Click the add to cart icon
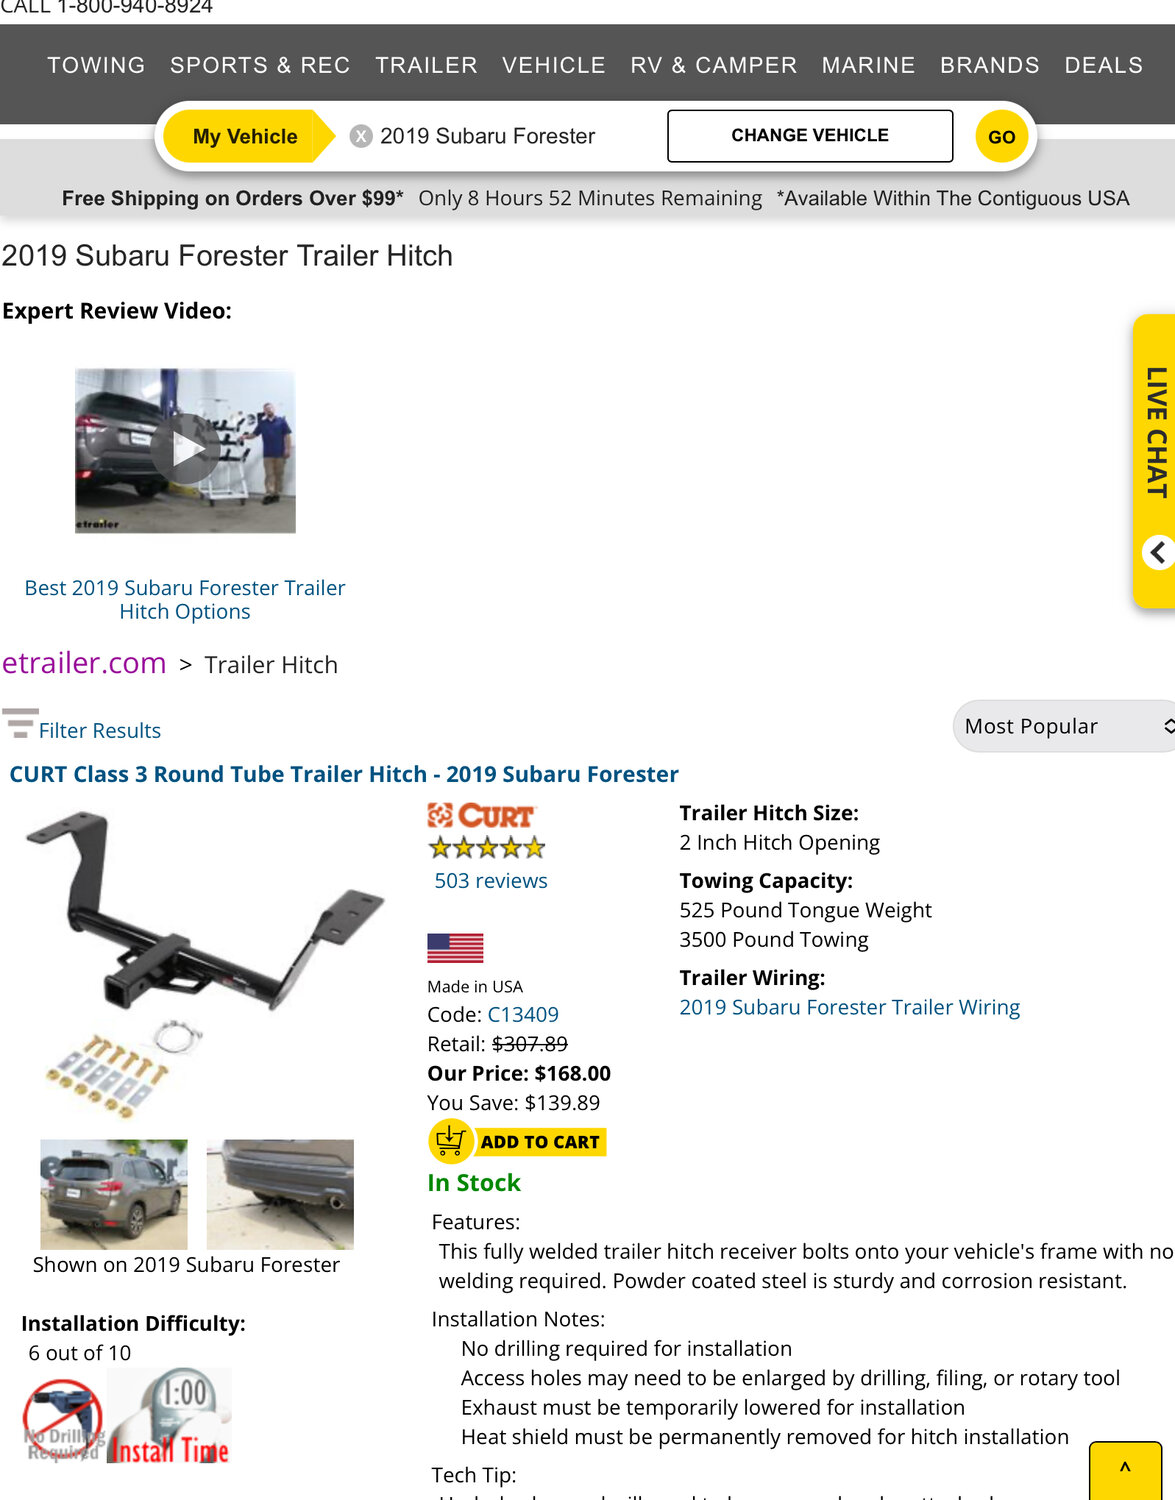The height and width of the screenshot is (1500, 1175). [x=450, y=1141]
